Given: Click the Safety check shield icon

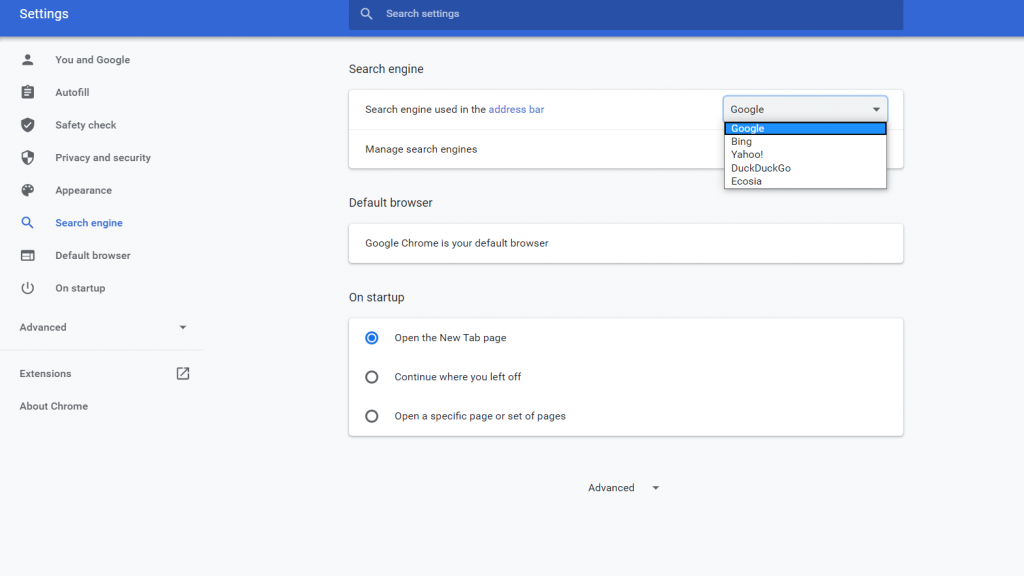Looking at the screenshot, I should click(28, 125).
